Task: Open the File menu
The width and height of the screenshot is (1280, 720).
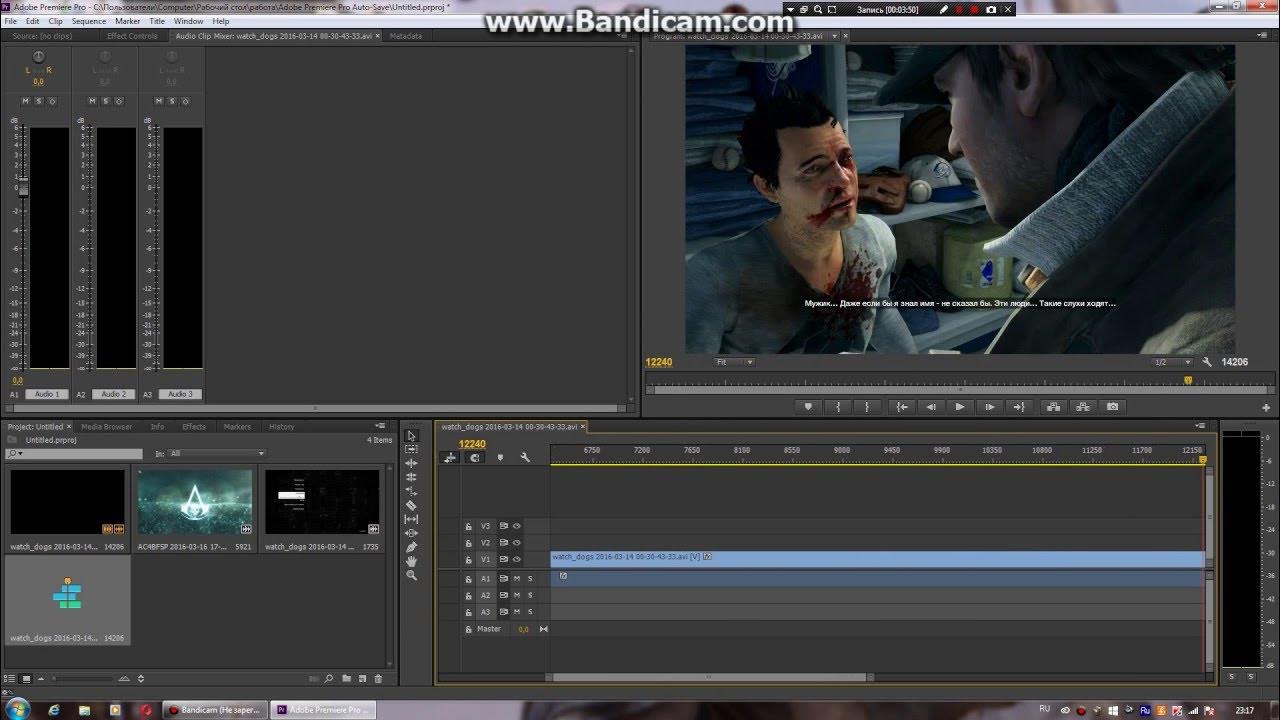Action: pyautogui.click(x=11, y=21)
